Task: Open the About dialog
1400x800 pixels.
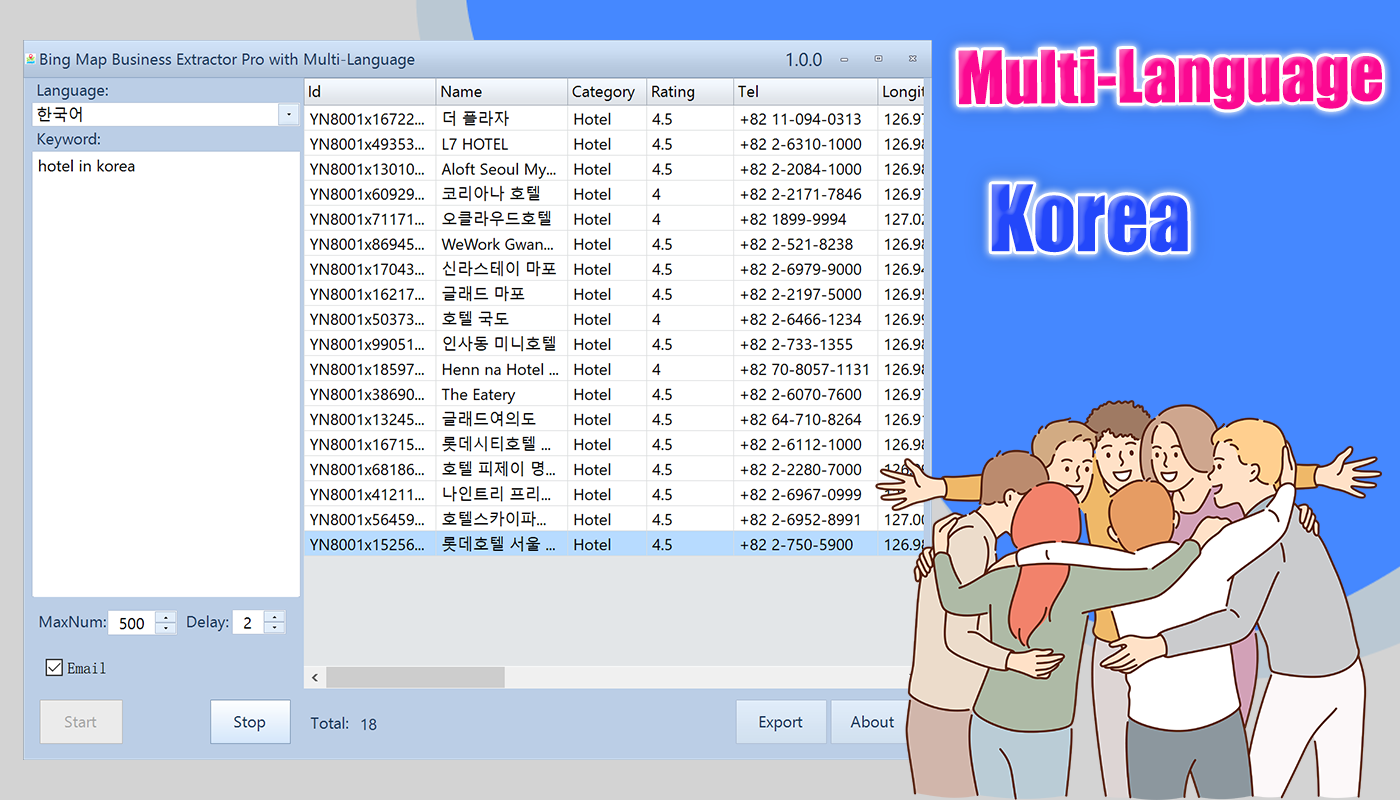Action: coord(872,722)
